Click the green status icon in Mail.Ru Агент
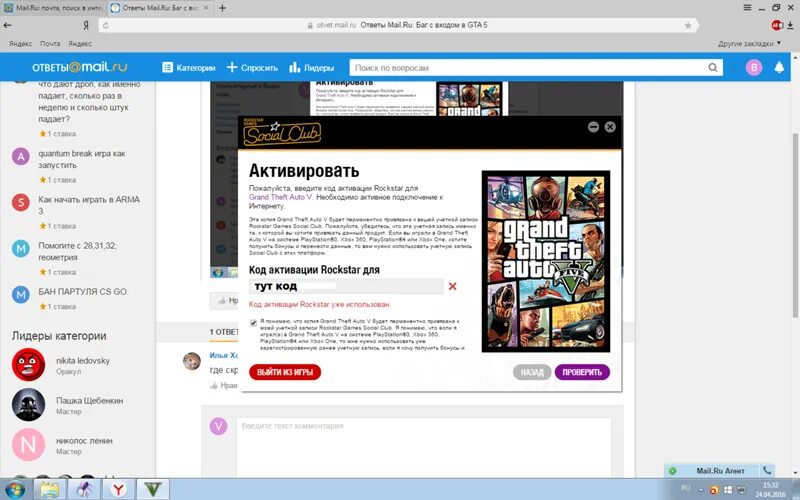Viewport: 800px width, 500px height. click(672, 471)
